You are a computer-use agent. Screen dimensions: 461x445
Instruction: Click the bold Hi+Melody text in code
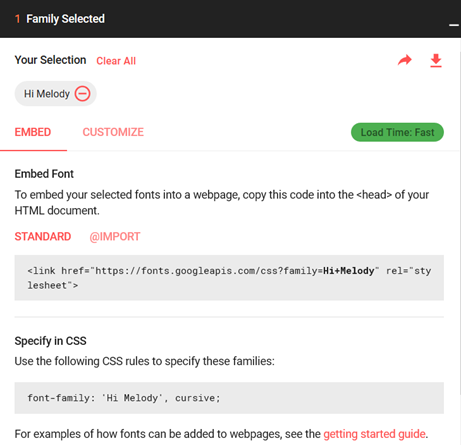tap(349, 270)
